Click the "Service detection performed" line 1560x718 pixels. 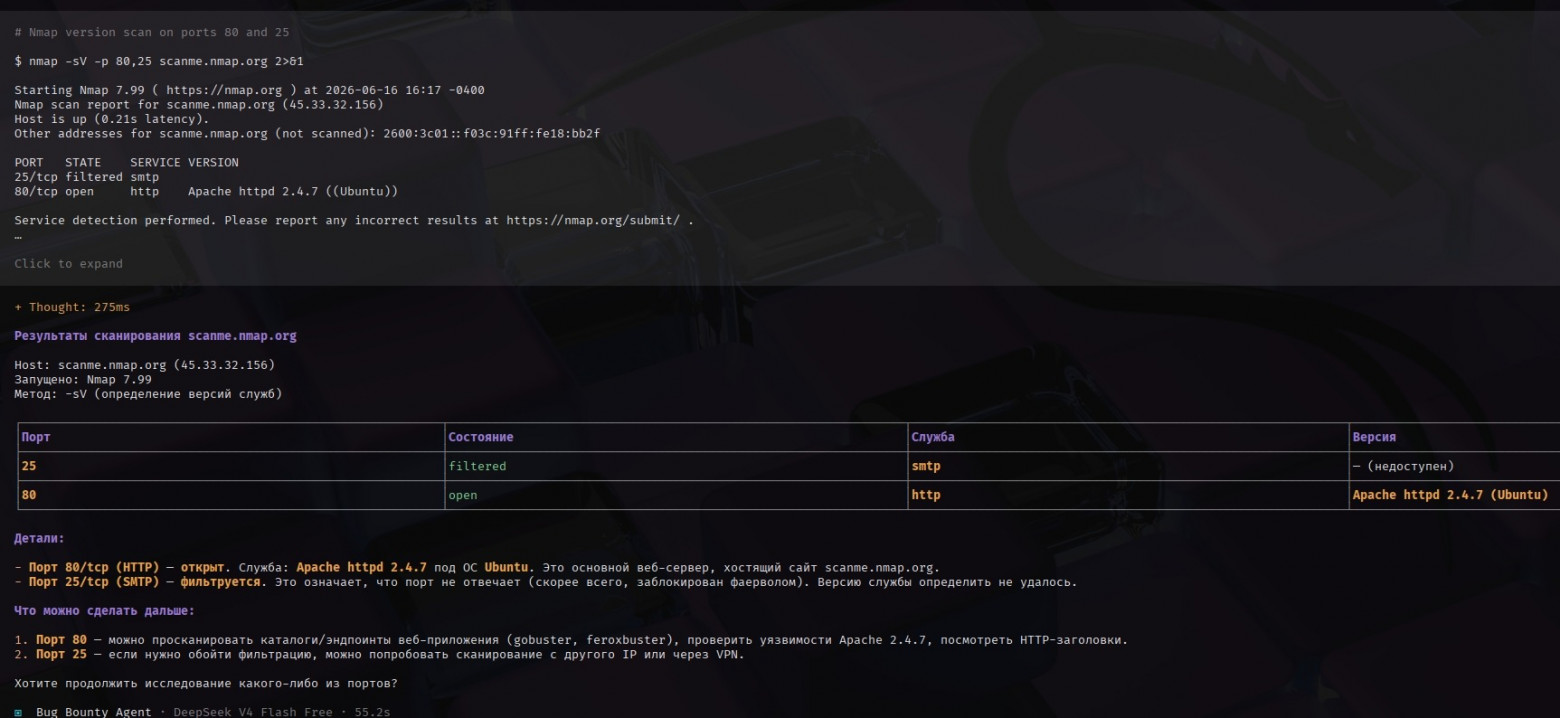(354, 220)
